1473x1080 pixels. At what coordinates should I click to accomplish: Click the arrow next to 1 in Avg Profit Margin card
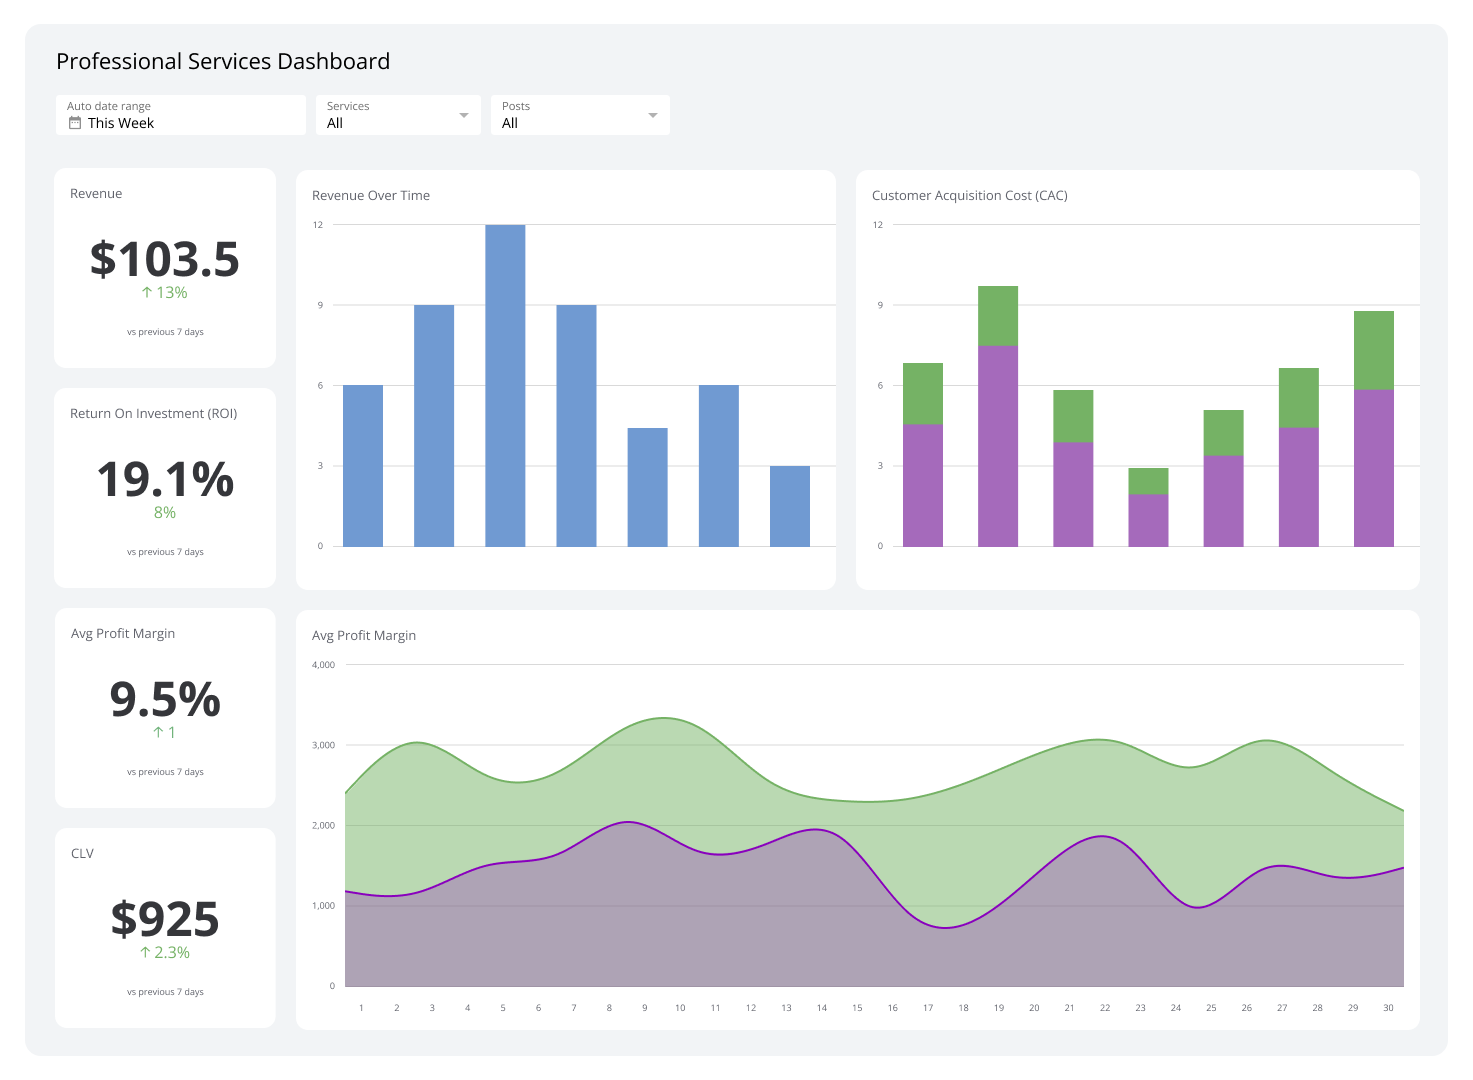(x=160, y=732)
